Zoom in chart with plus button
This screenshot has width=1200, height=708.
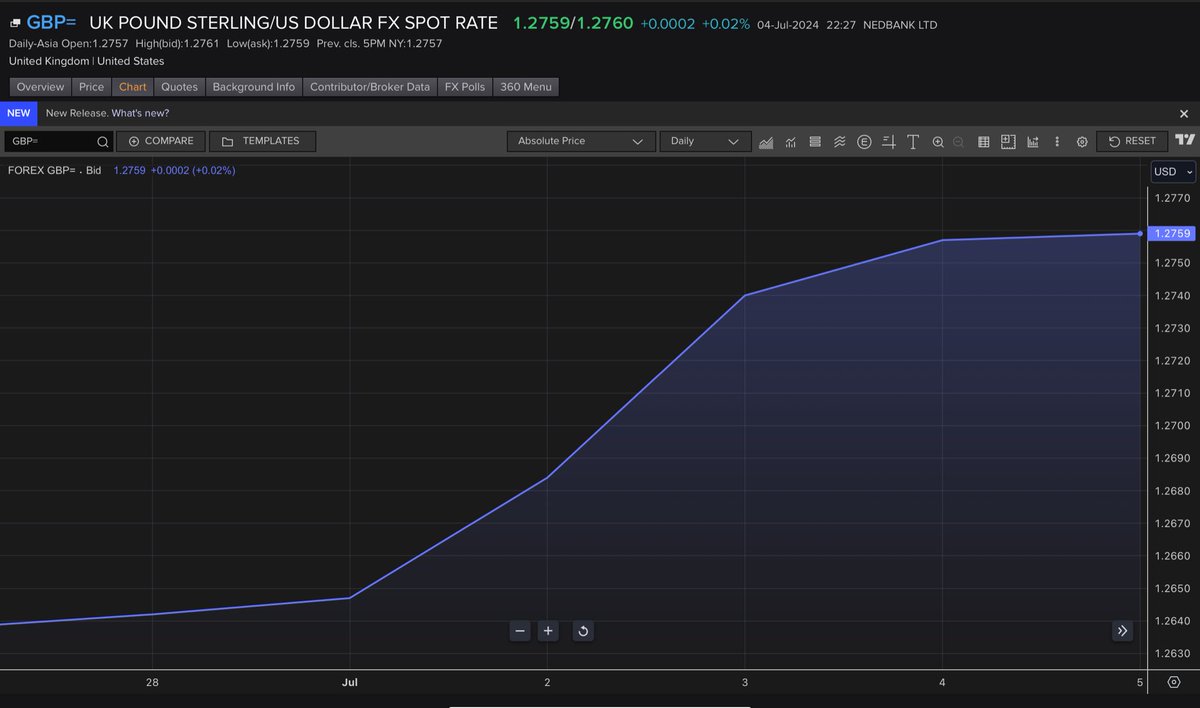point(548,631)
